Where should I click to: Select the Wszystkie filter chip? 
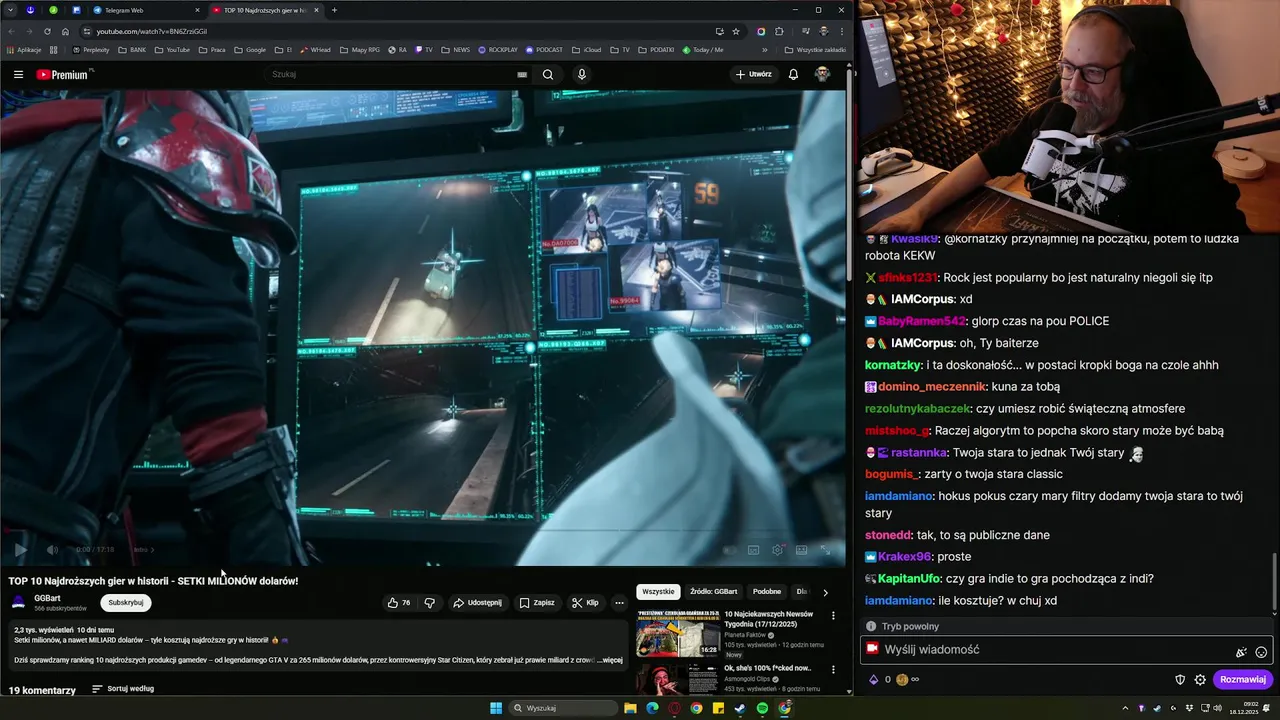pos(658,592)
